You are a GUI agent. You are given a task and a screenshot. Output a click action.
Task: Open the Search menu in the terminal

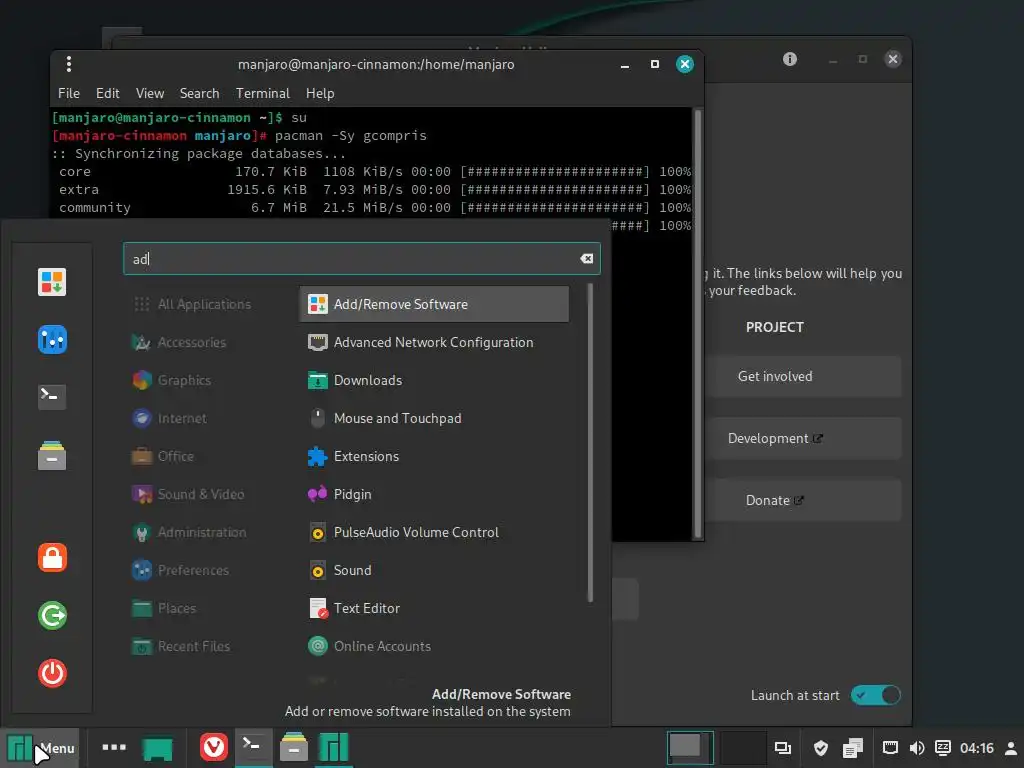click(x=199, y=93)
